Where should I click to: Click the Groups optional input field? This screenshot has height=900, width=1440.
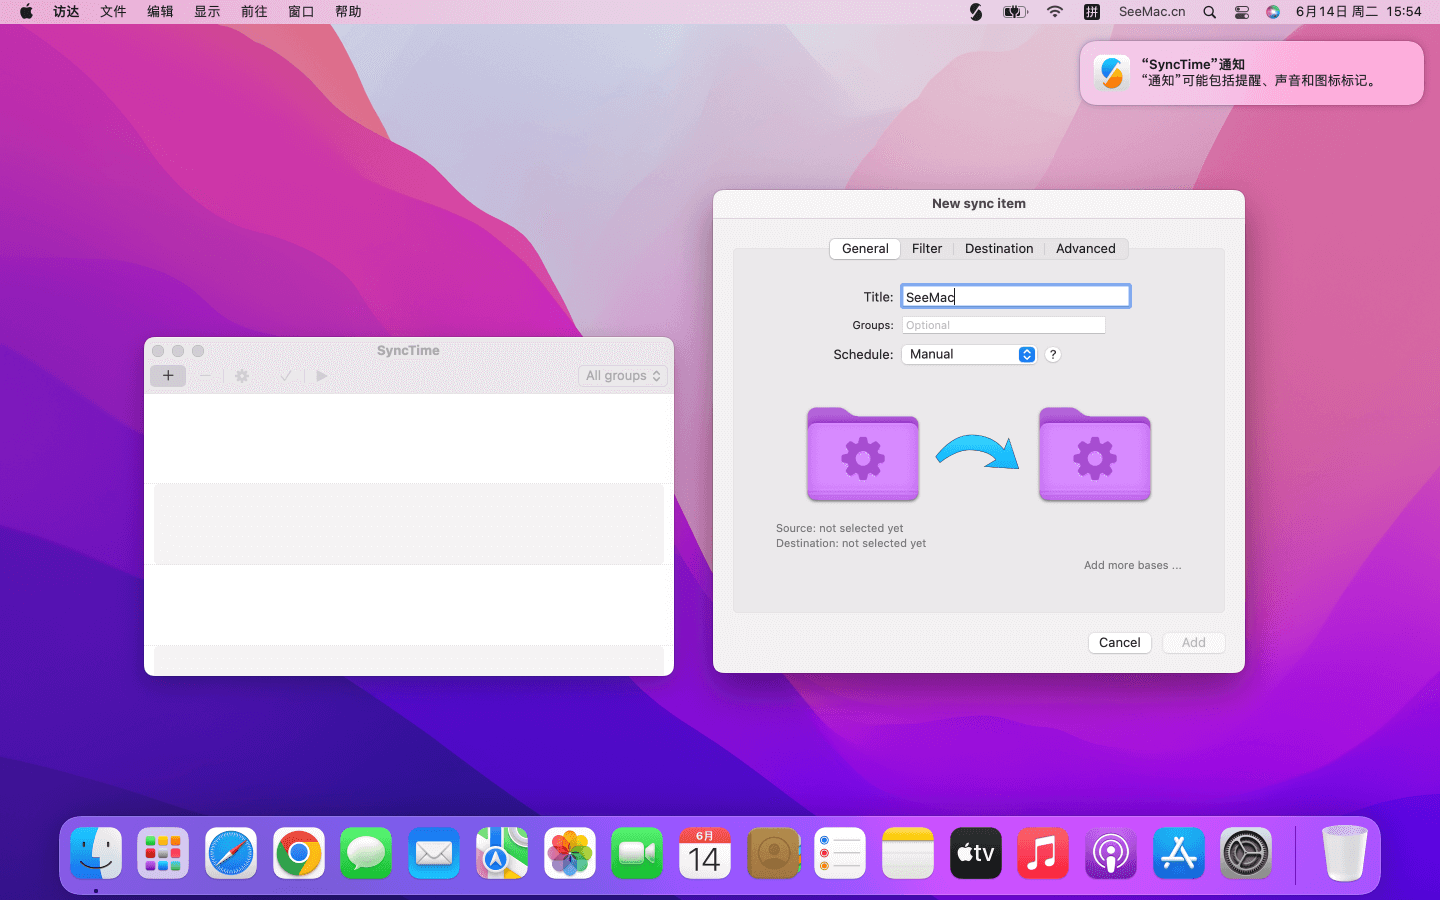pos(1003,326)
